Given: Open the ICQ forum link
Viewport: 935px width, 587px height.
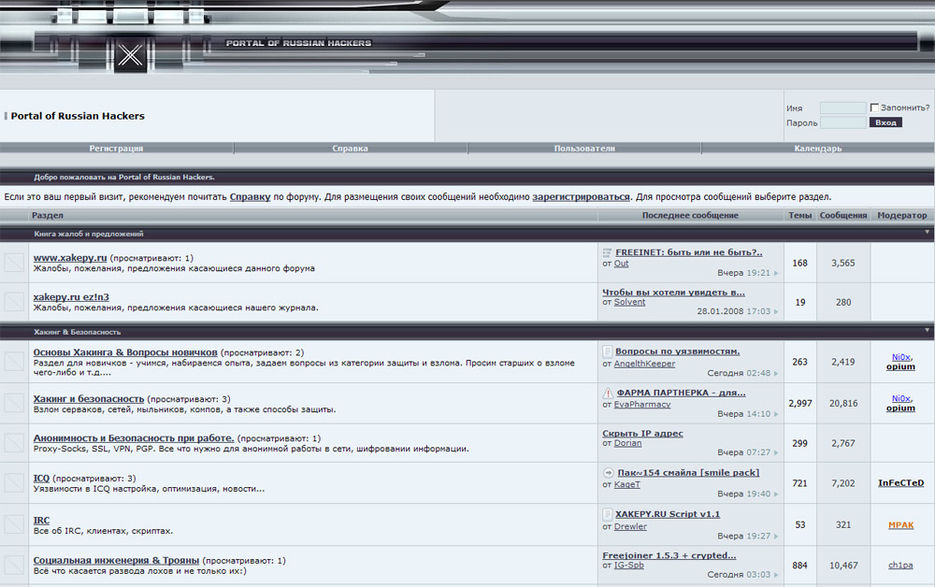Looking at the screenshot, I should point(41,478).
